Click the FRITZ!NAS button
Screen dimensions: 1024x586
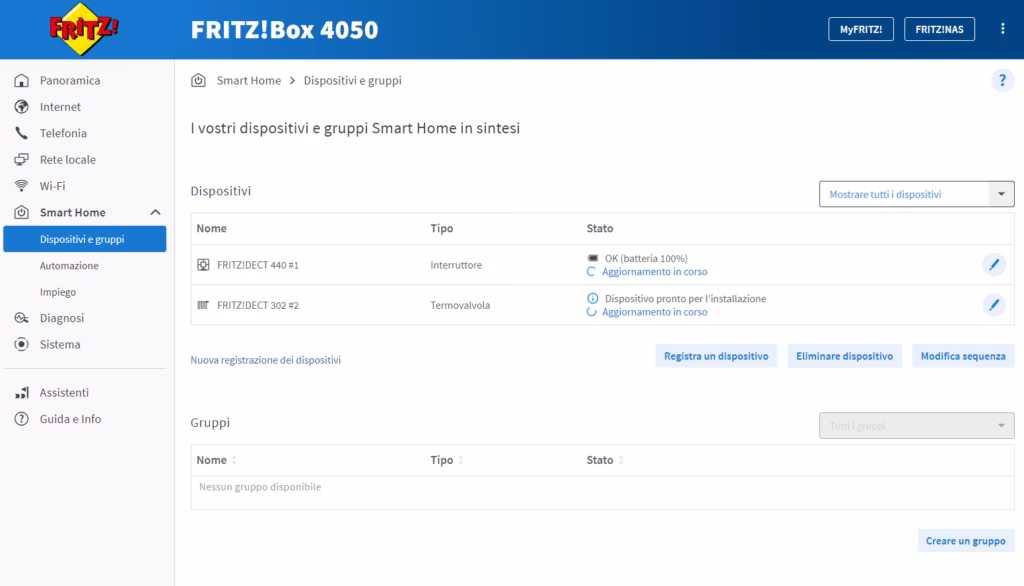(x=939, y=29)
